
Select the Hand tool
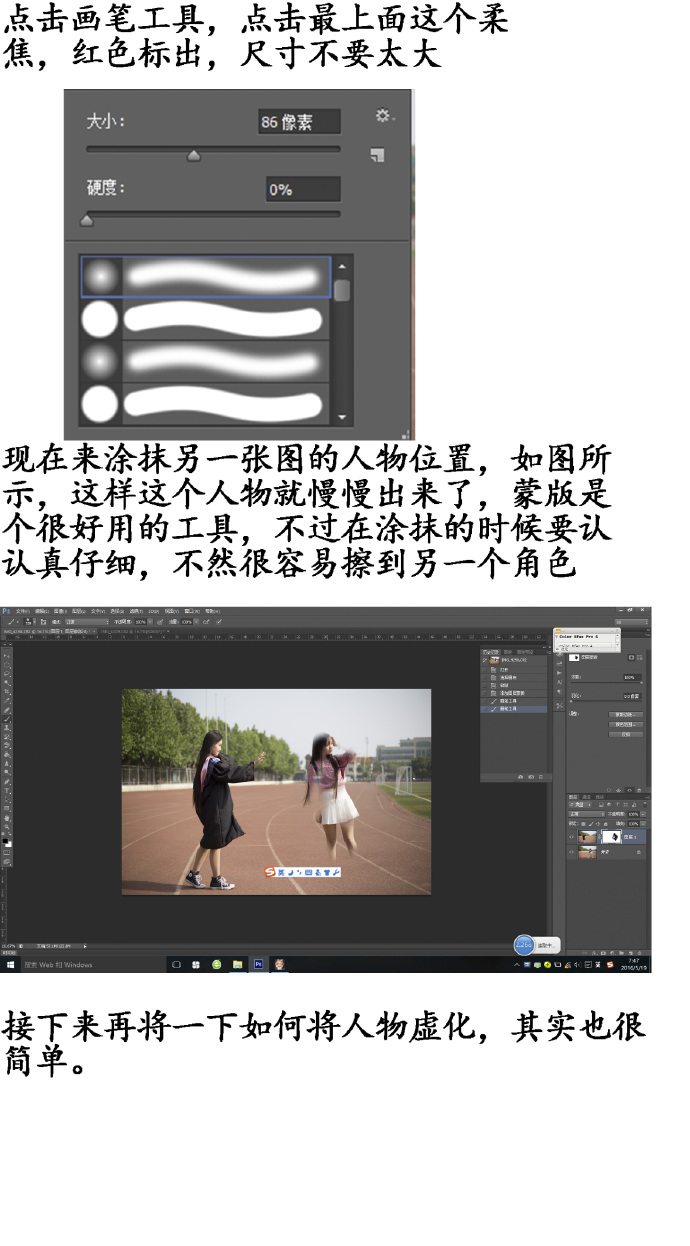pos(7,818)
